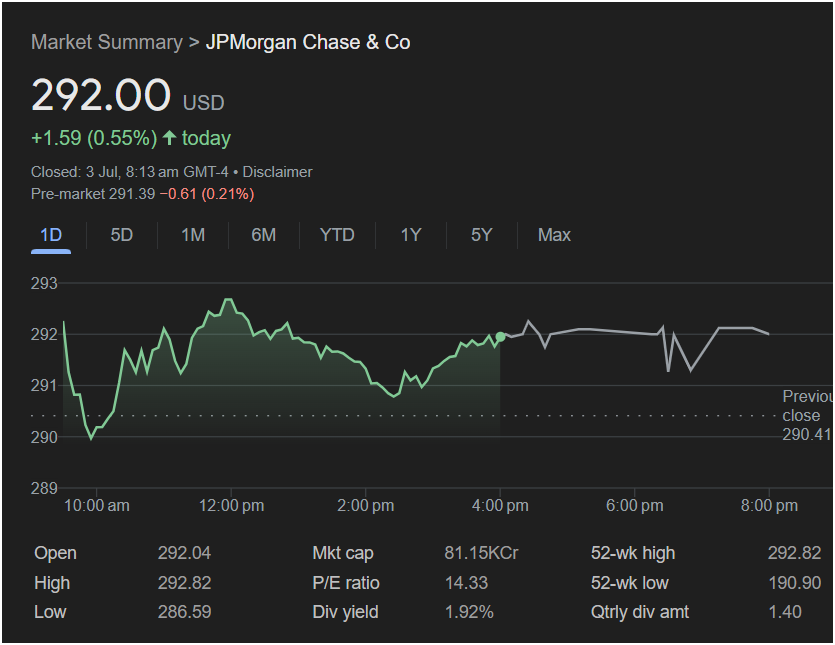Click the 52-wk low value 190.90

point(795,583)
